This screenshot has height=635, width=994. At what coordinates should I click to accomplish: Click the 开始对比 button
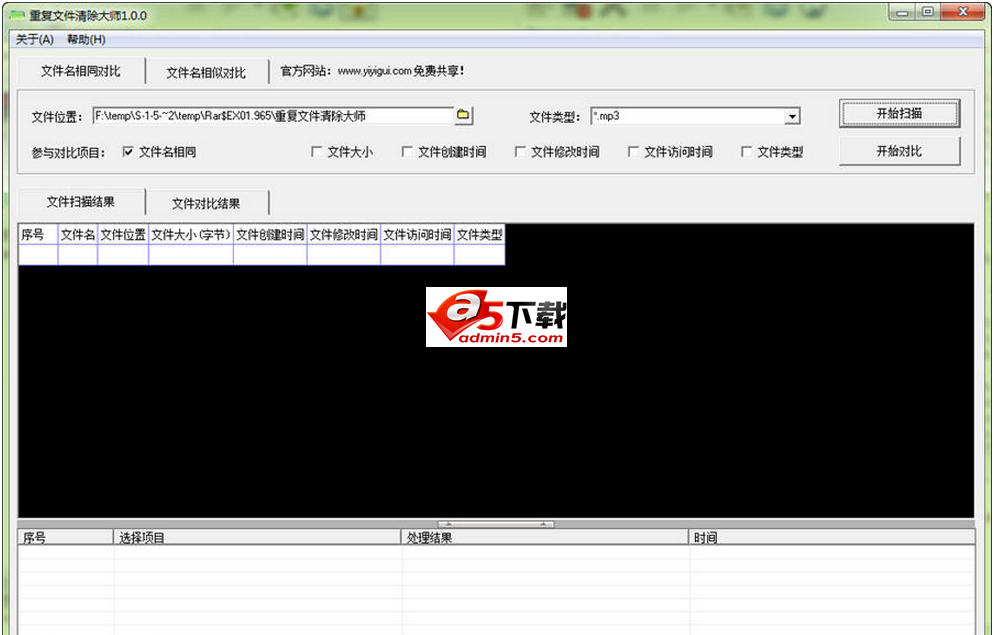pos(899,151)
